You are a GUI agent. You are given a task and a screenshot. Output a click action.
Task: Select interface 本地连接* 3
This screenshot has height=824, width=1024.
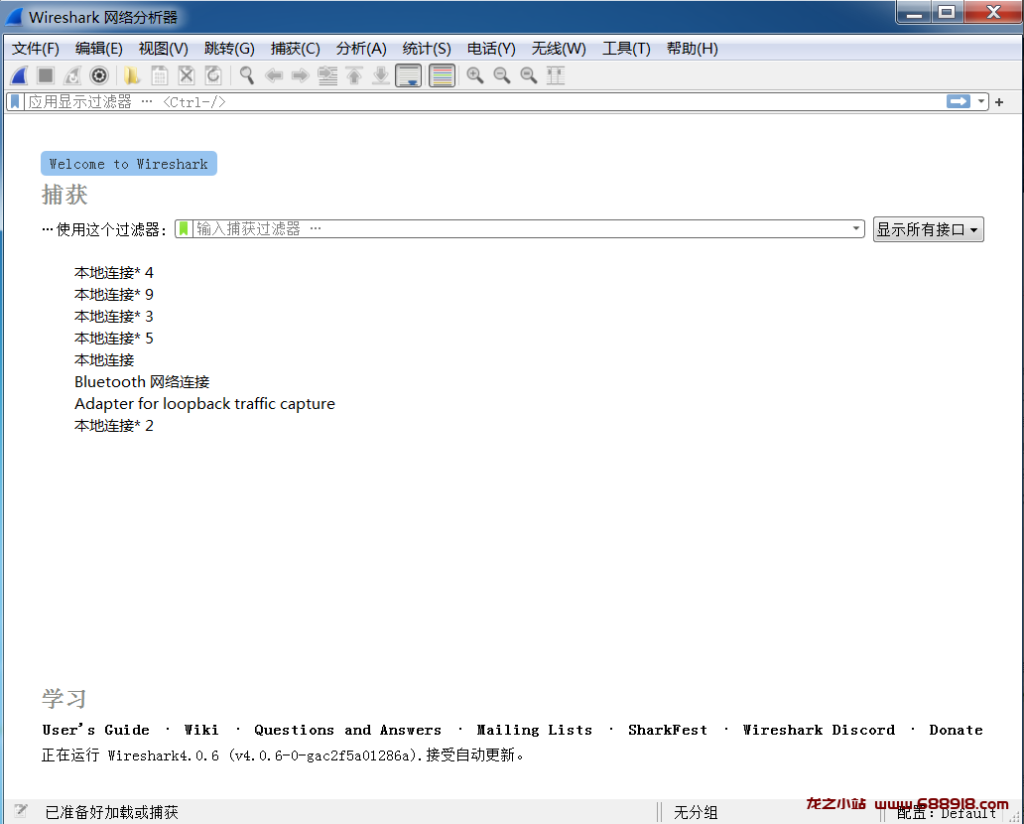point(114,316)
